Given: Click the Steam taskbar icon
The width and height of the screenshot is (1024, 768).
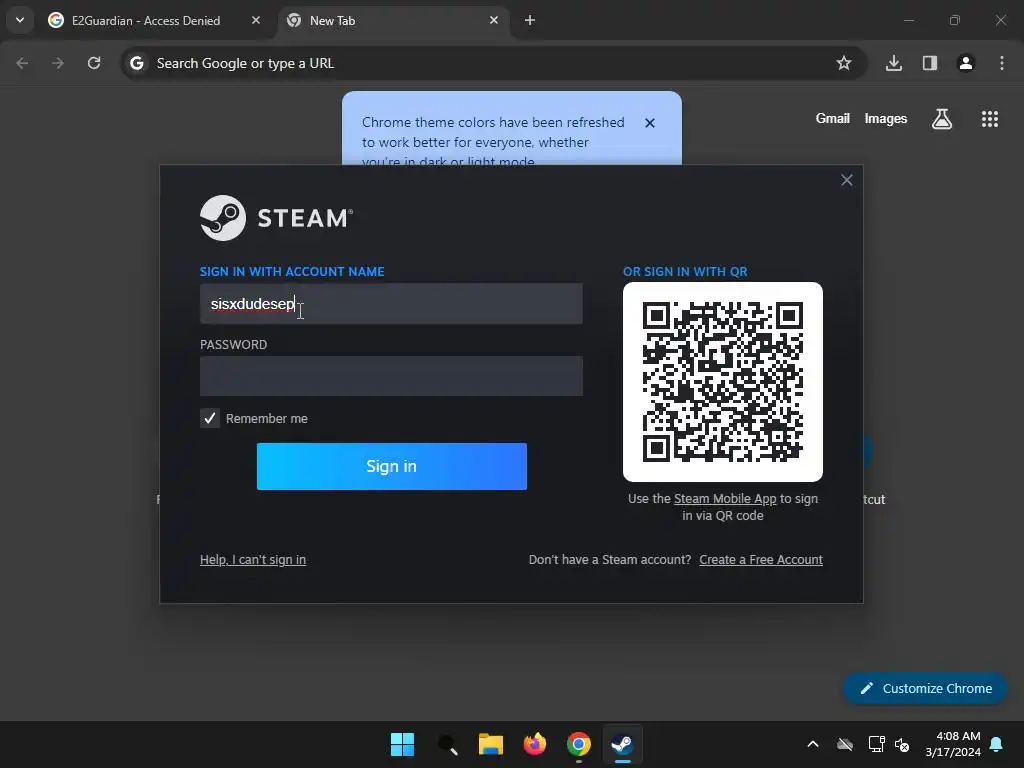Looking at the screenshot, I should point(622,744).
